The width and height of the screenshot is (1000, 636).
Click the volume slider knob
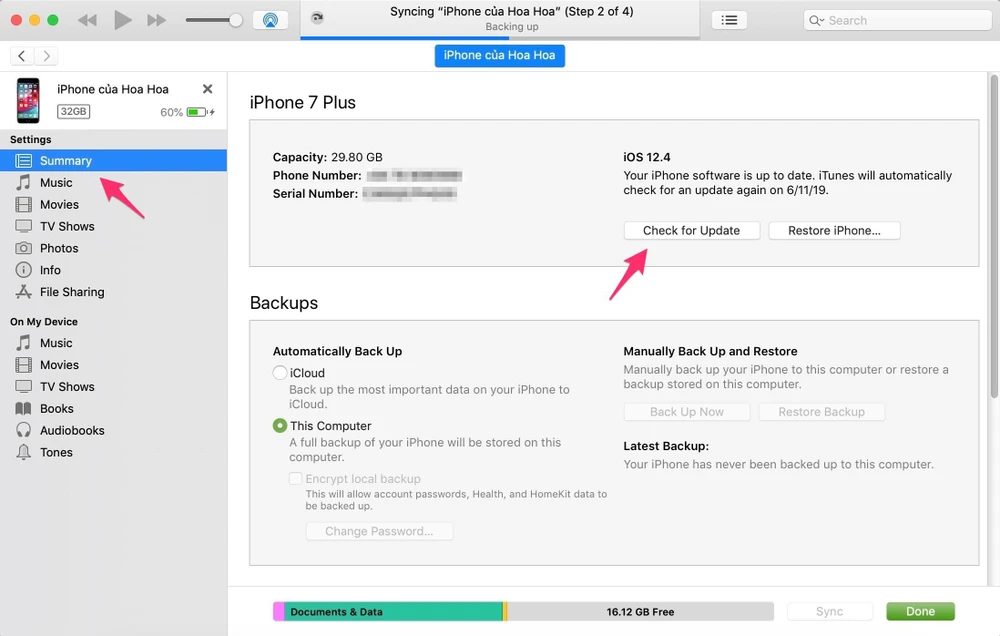tap(236, 20)
